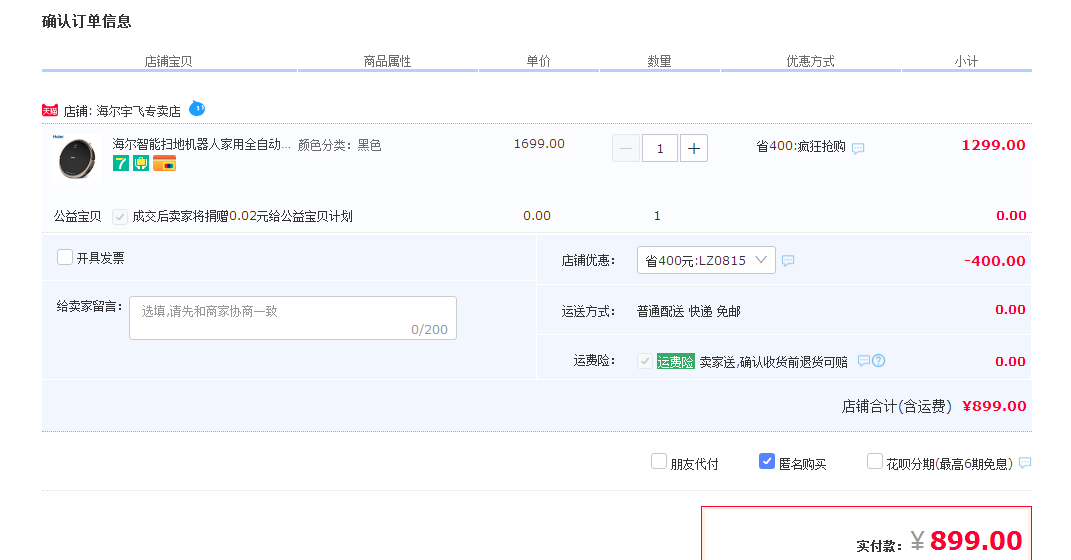Click the green shield service badge under the product title
This screenshot has height=560, width=1071.
coord(141,163)
